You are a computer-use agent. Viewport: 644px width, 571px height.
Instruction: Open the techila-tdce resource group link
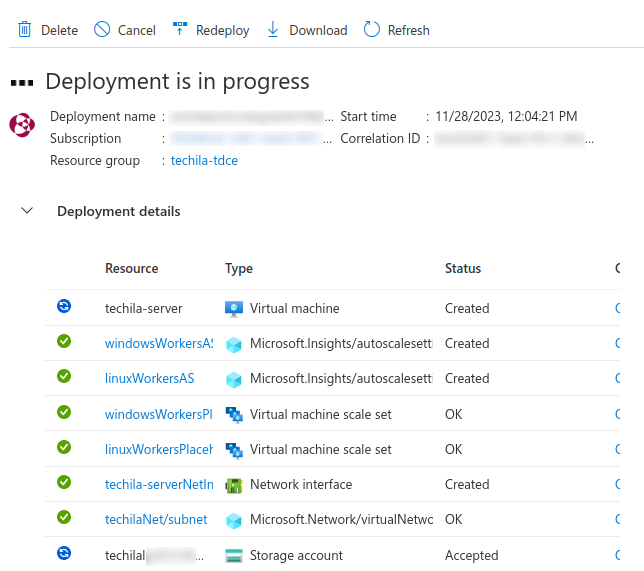pyautogui.click(x=204, y=160)
